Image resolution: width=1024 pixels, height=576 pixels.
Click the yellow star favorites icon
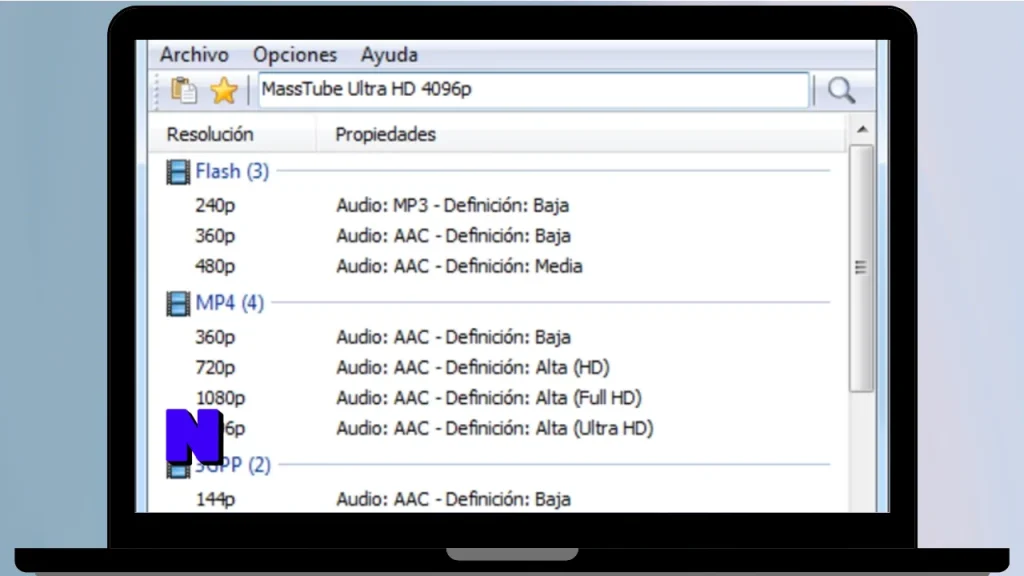tap(224, 90)
